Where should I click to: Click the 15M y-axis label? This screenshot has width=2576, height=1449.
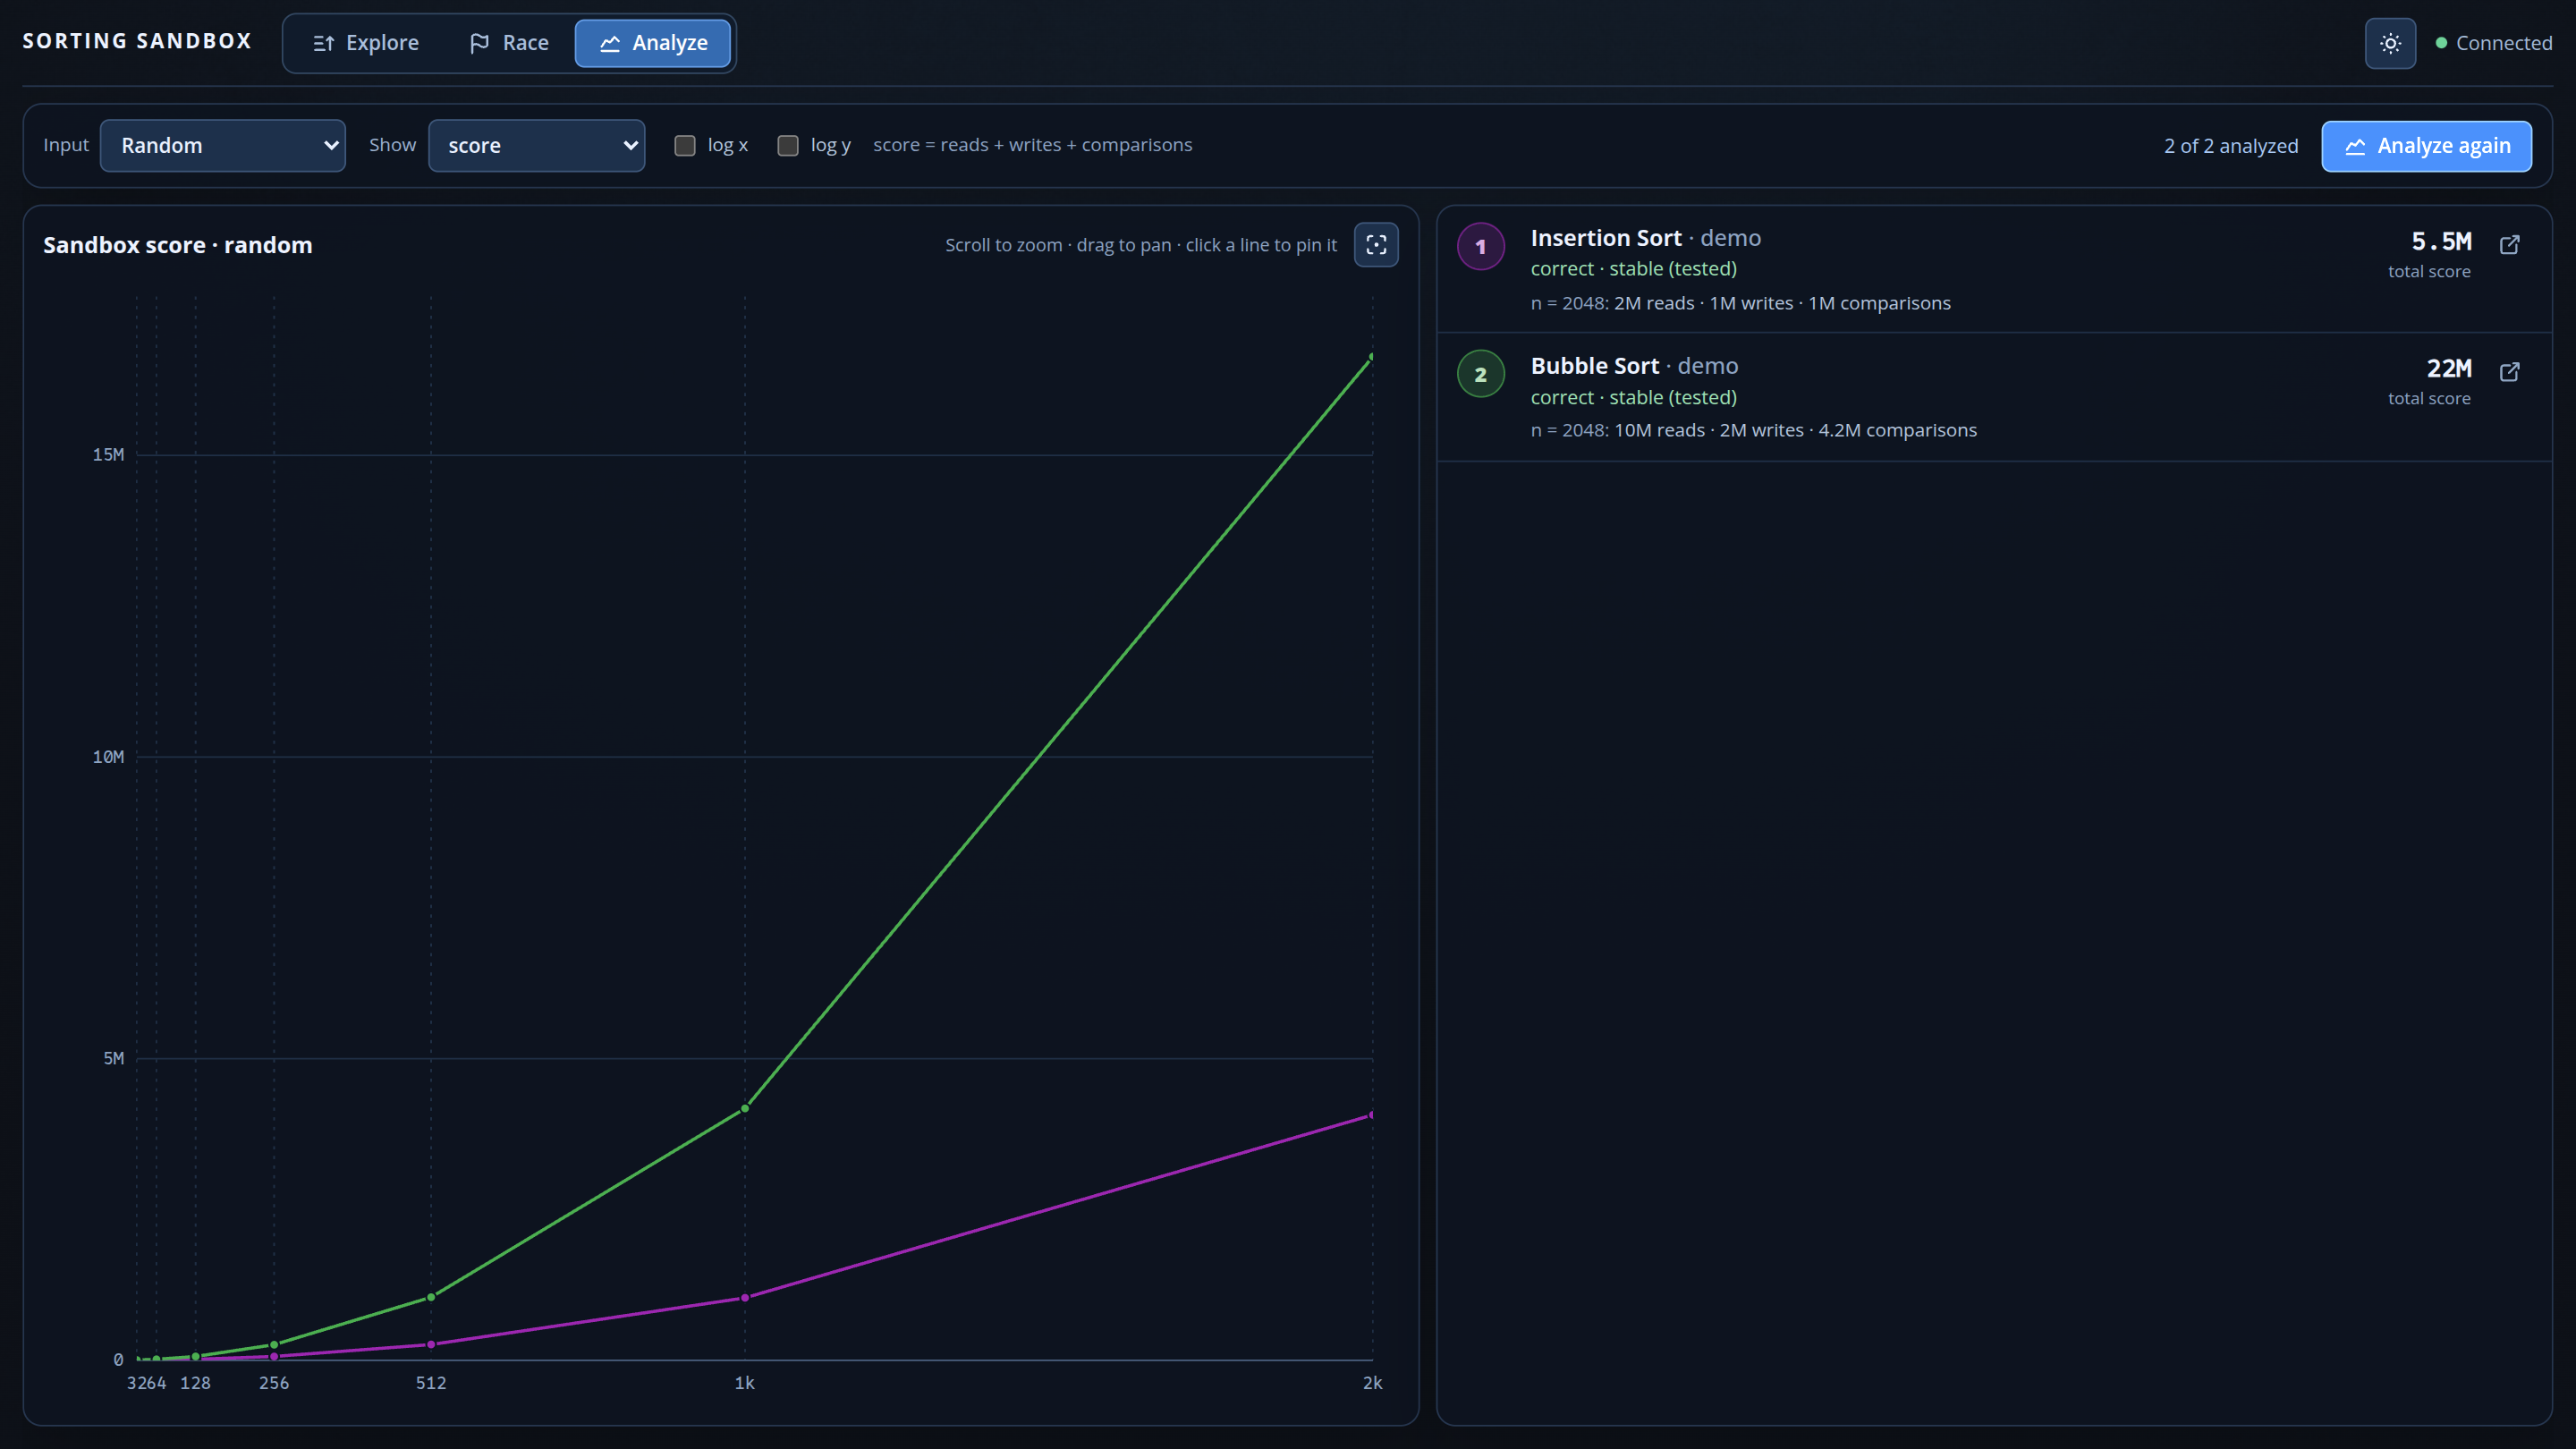[108, 454]
